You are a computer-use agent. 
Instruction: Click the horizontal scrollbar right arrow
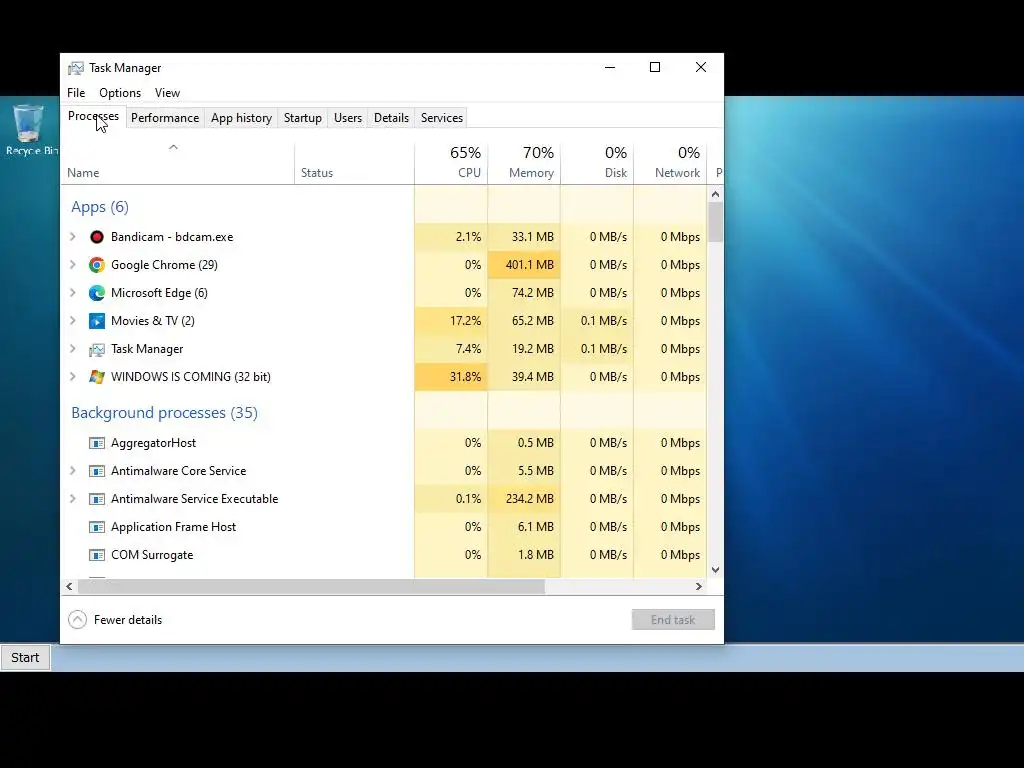[x=698, y=586]
